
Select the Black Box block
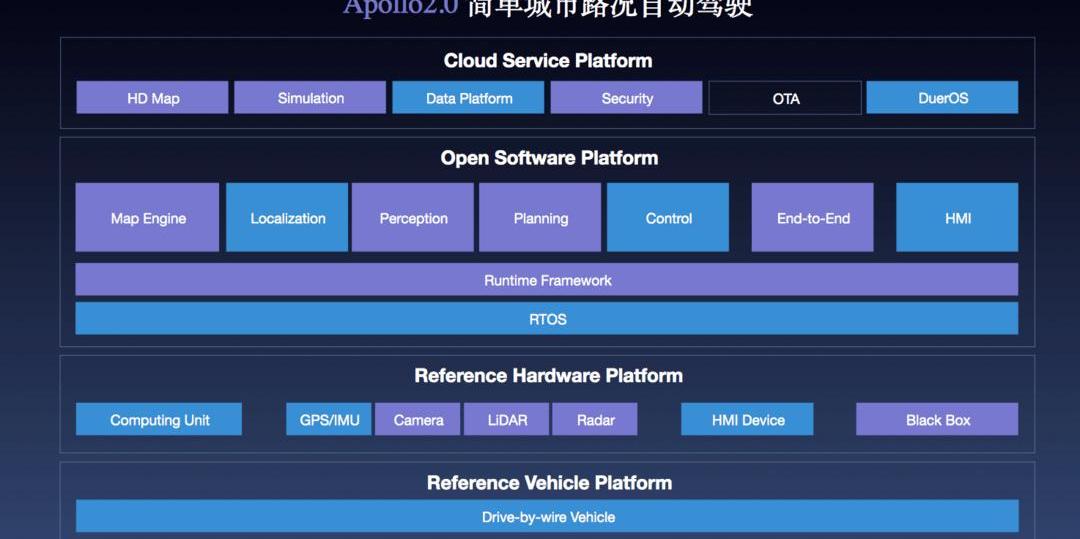[x=937, y=419]
